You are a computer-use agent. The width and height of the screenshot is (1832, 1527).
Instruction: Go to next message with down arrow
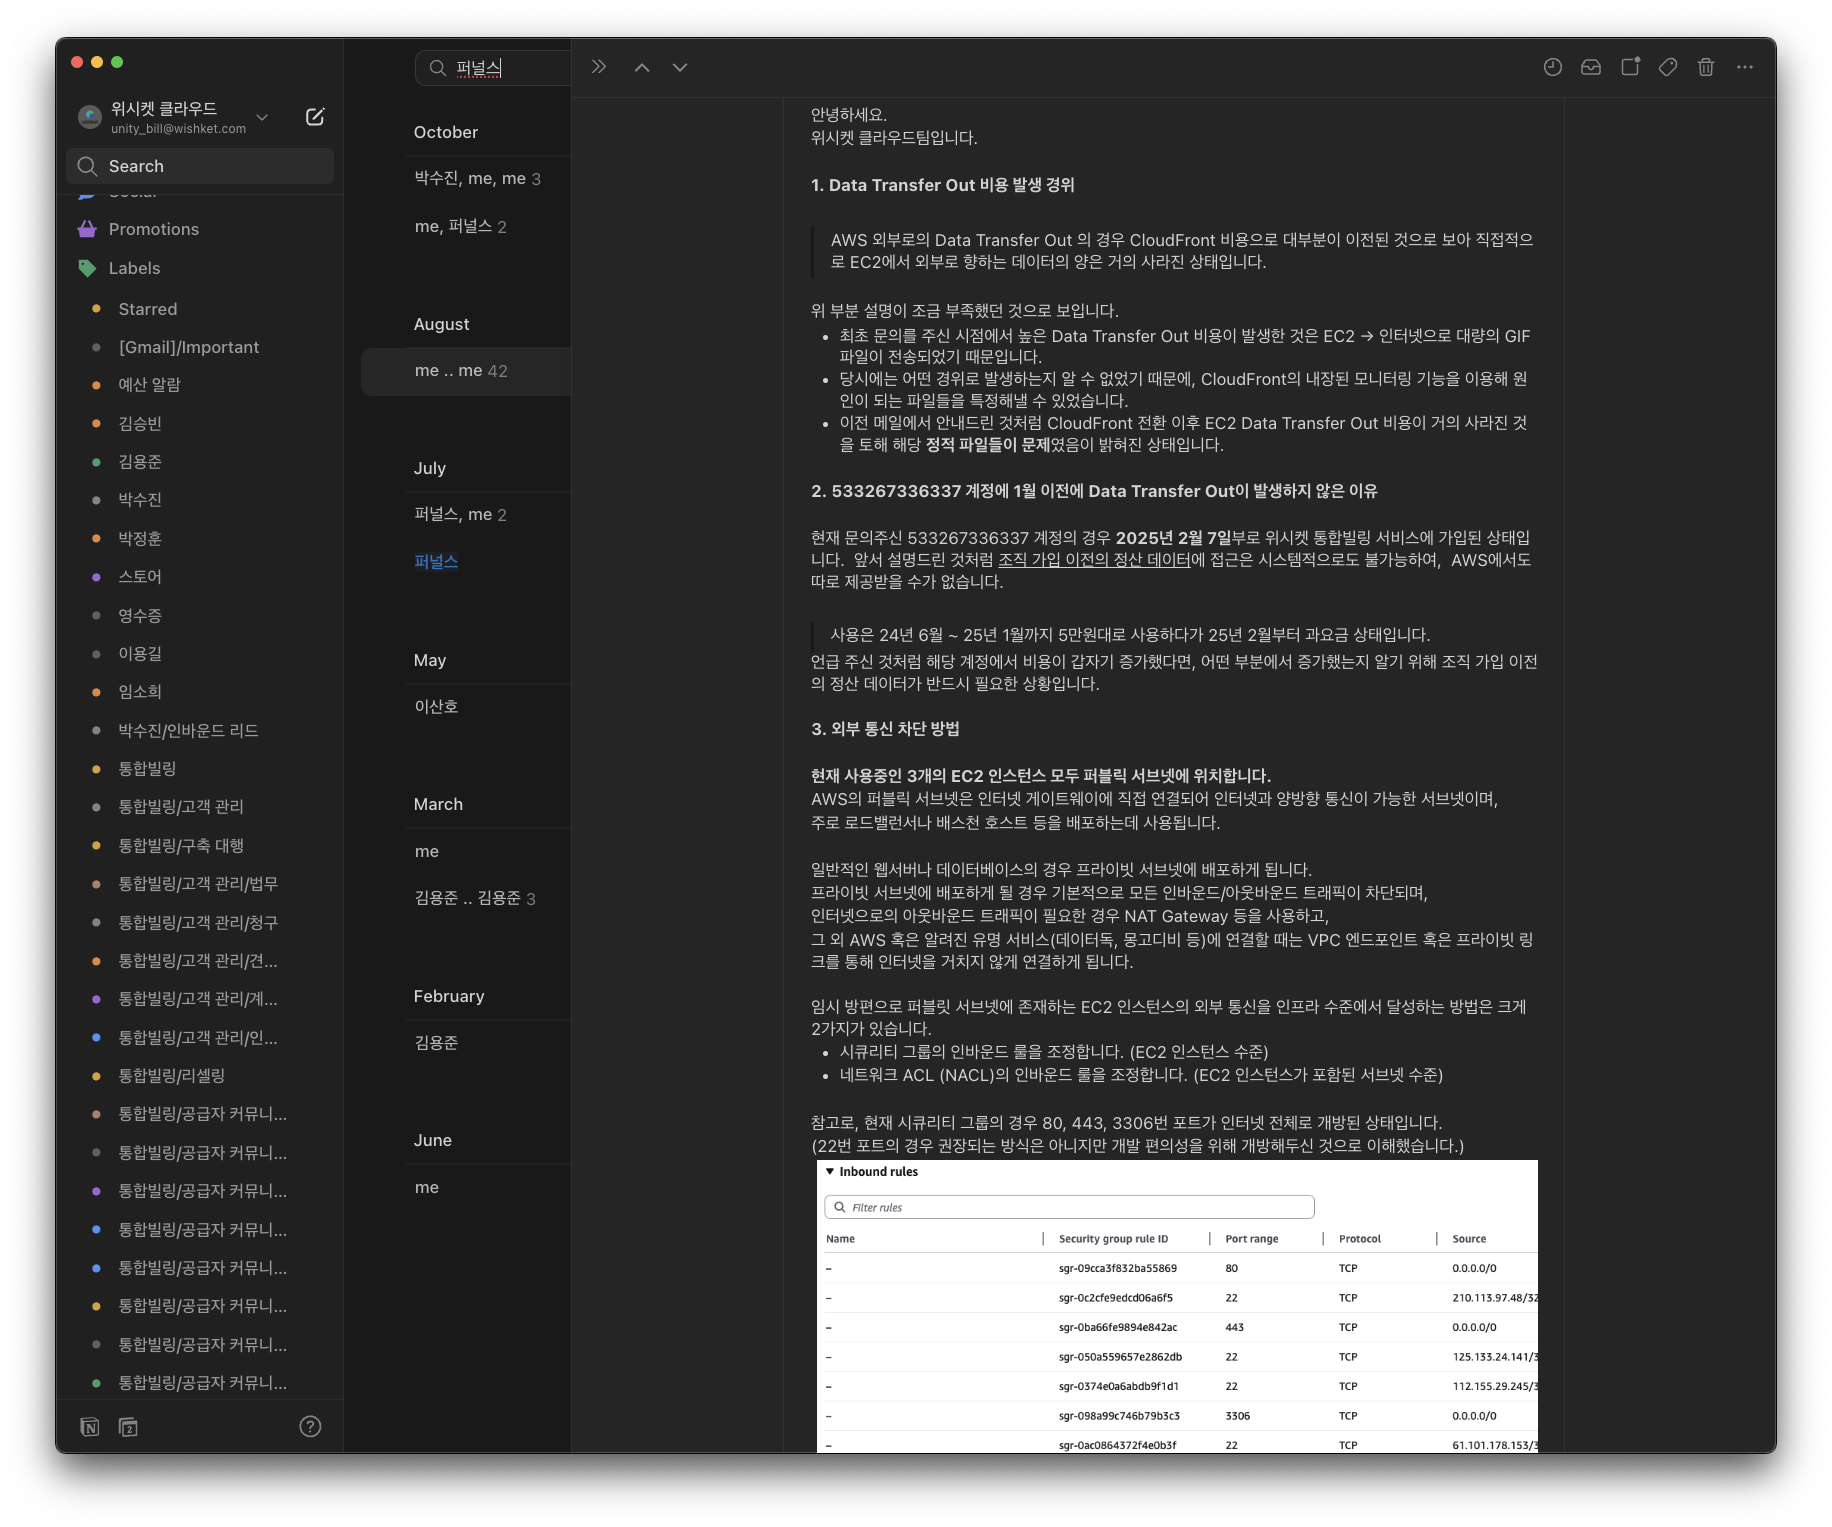(680, 67)
